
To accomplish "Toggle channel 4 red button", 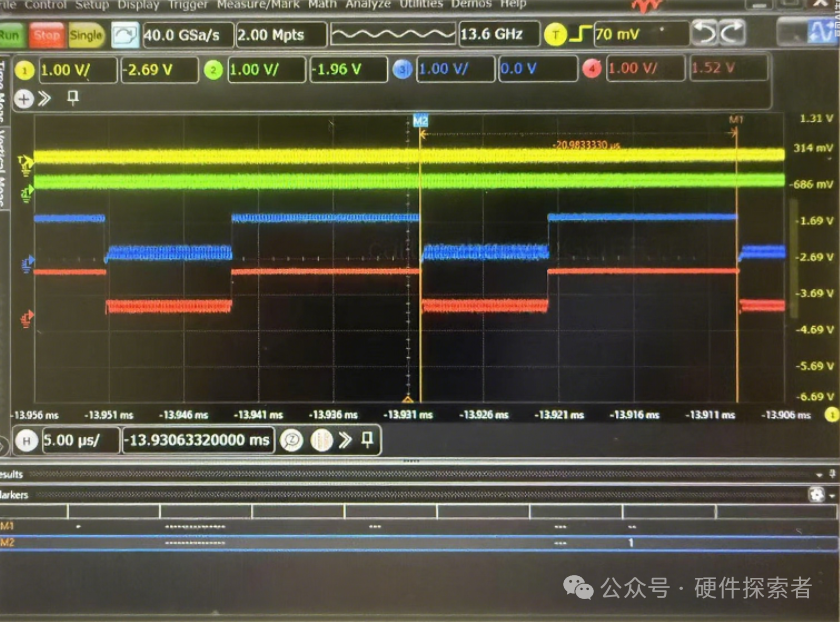I will point(591,69).
